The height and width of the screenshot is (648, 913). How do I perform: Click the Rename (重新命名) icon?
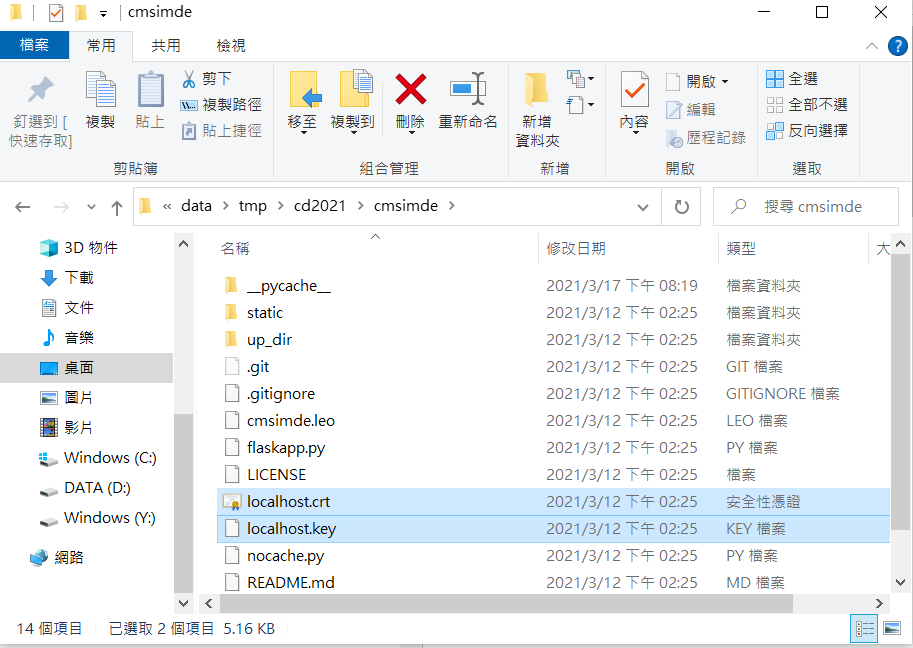pyautogui.click(x=467, y=90)
